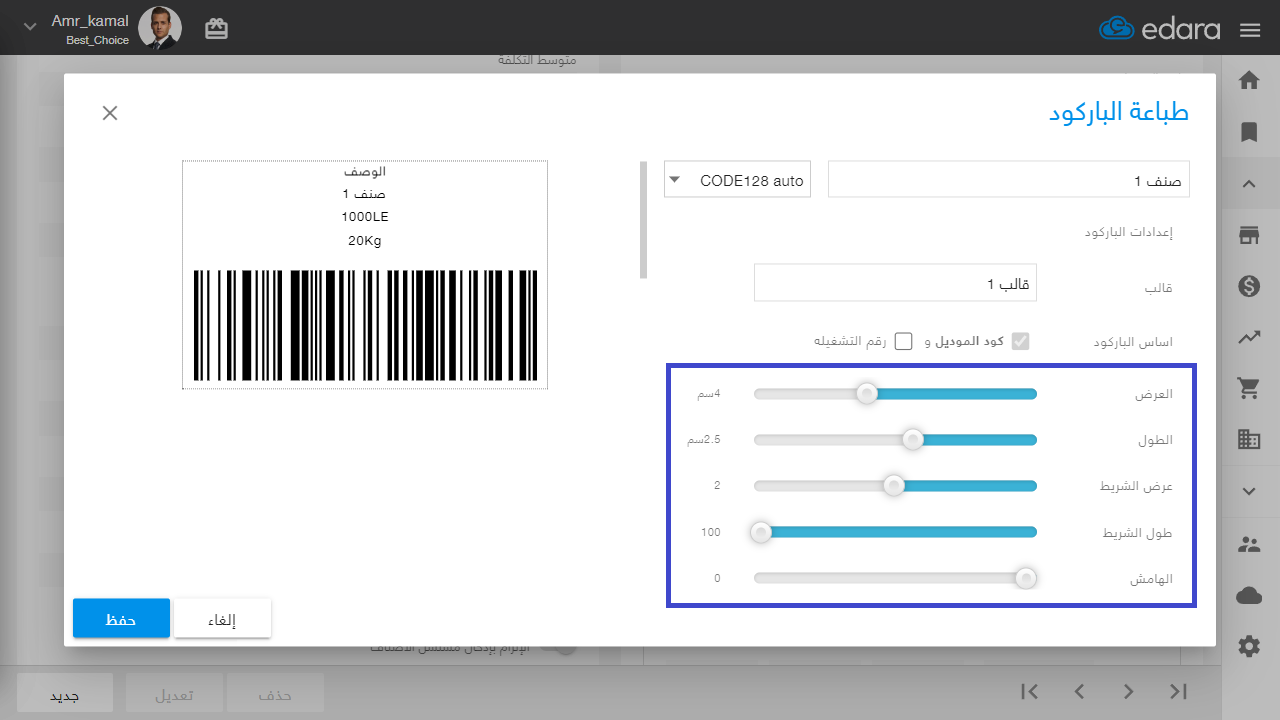Image resolution: width=1280 pixels, height=720 pixels.
Task: Open the shopping cart icon in sidebar
Action: tap(1249, 389)
